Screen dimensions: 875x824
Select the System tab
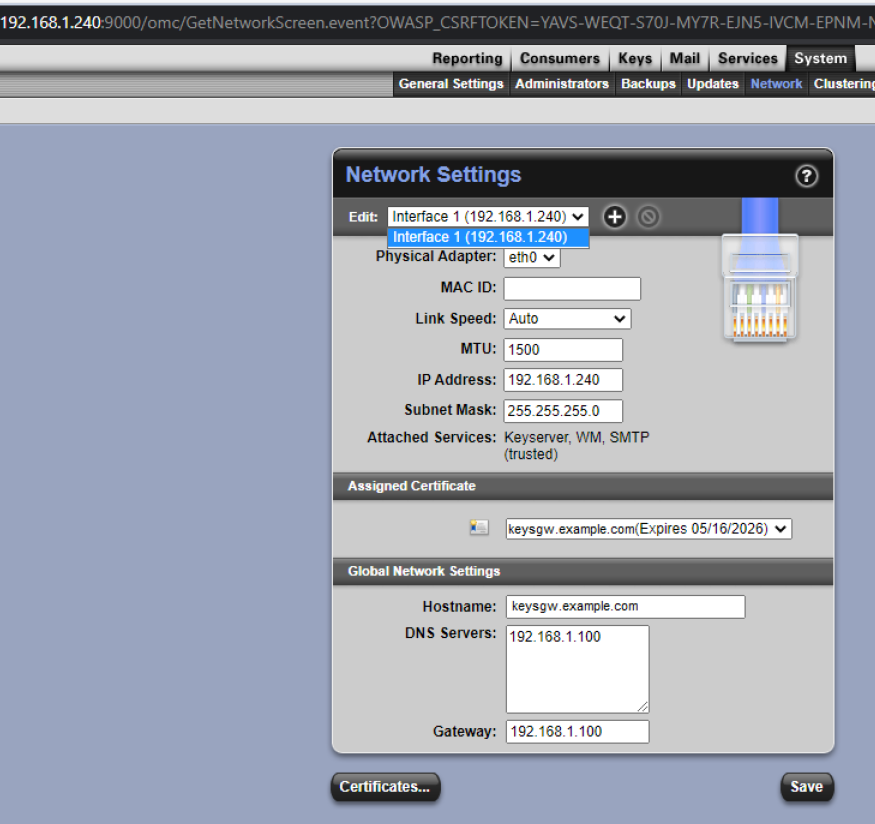(820, 59)
